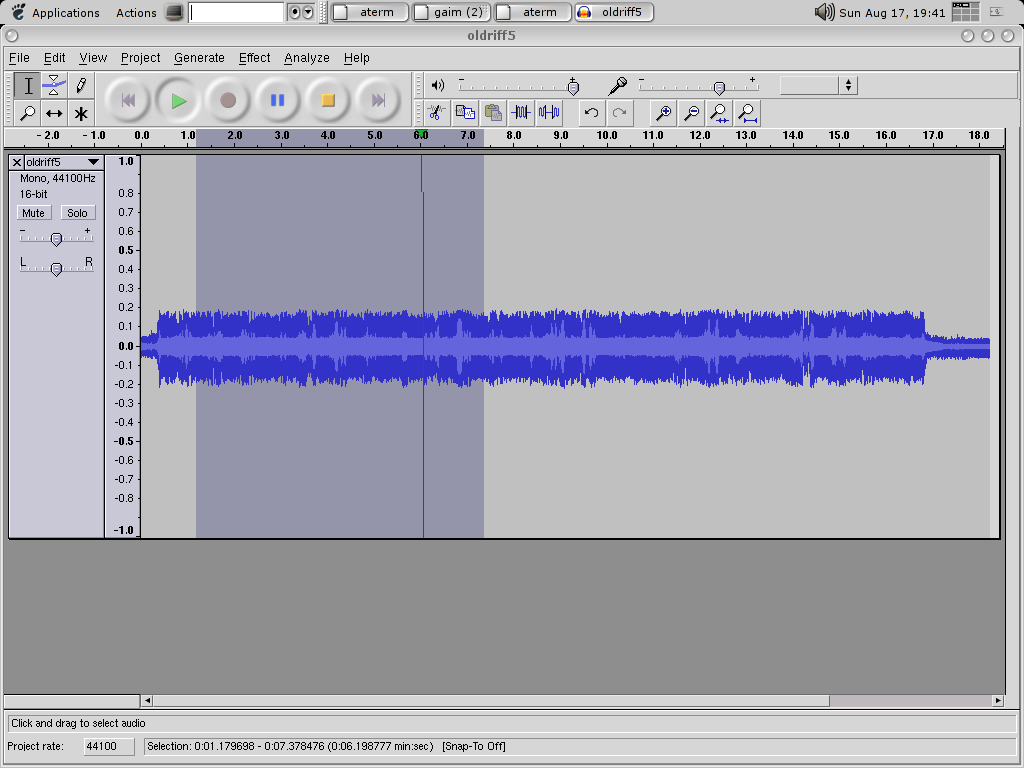Select the Draw pencil tool
This screenshot has width=1024, height=768.
tap(81, 86)
